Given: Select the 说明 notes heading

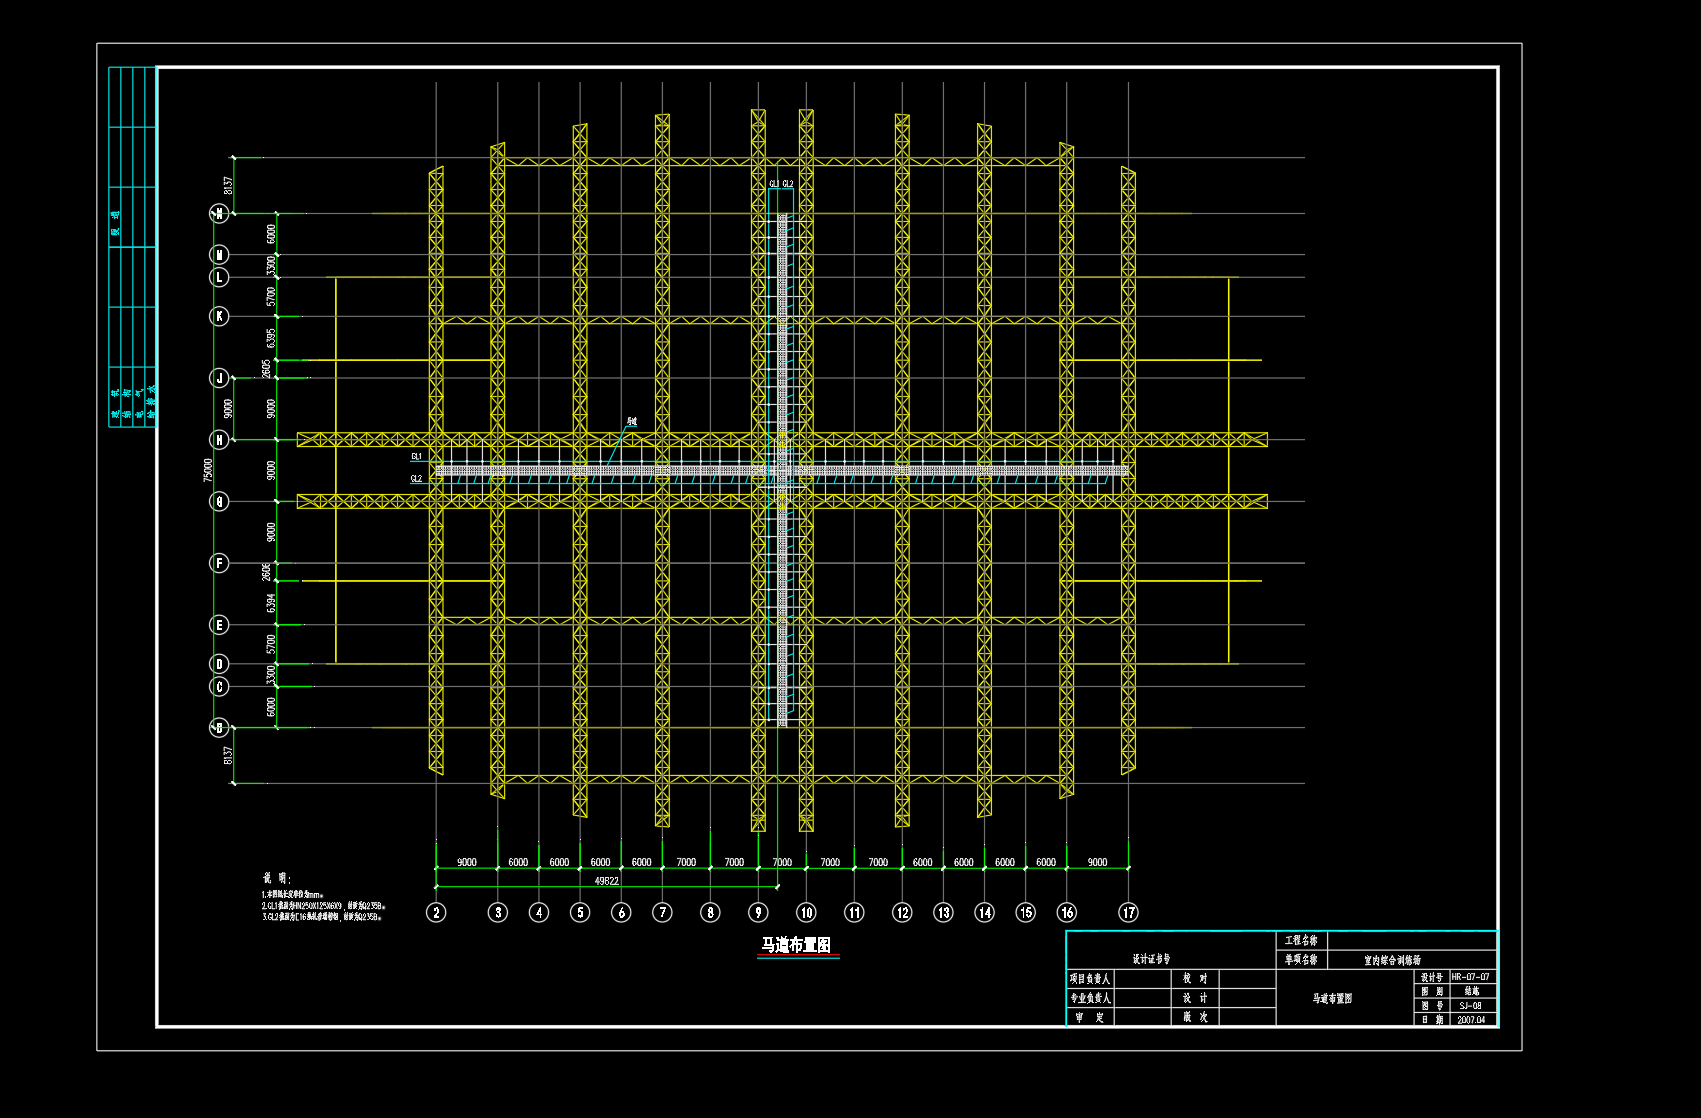Looking at the screenshot, I should click(x=276, y=877).
